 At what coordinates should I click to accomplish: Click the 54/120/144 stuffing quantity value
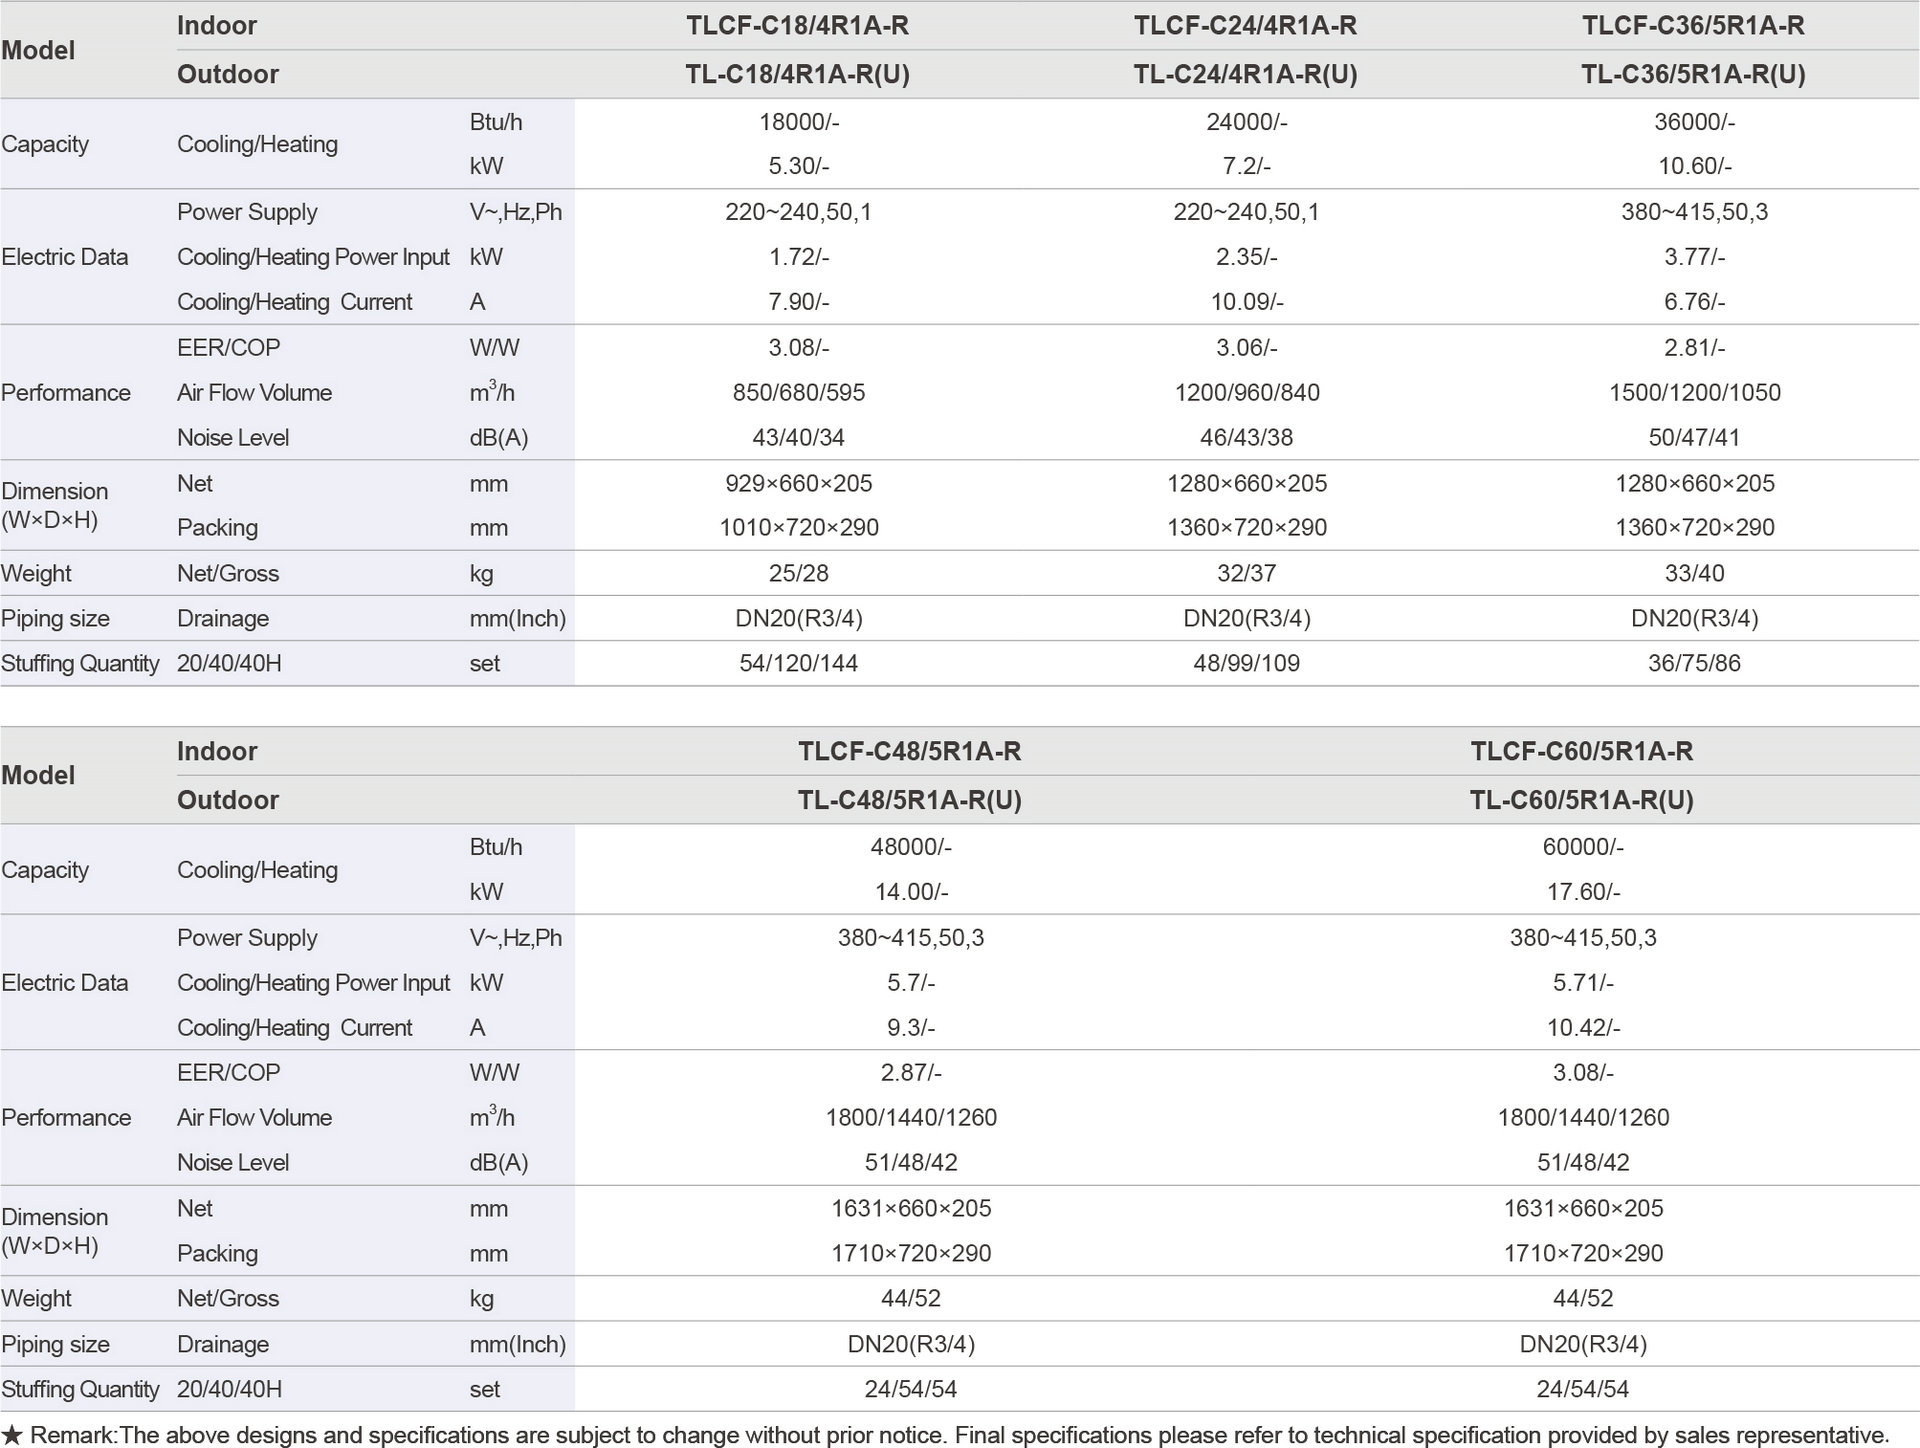[798, 664]
